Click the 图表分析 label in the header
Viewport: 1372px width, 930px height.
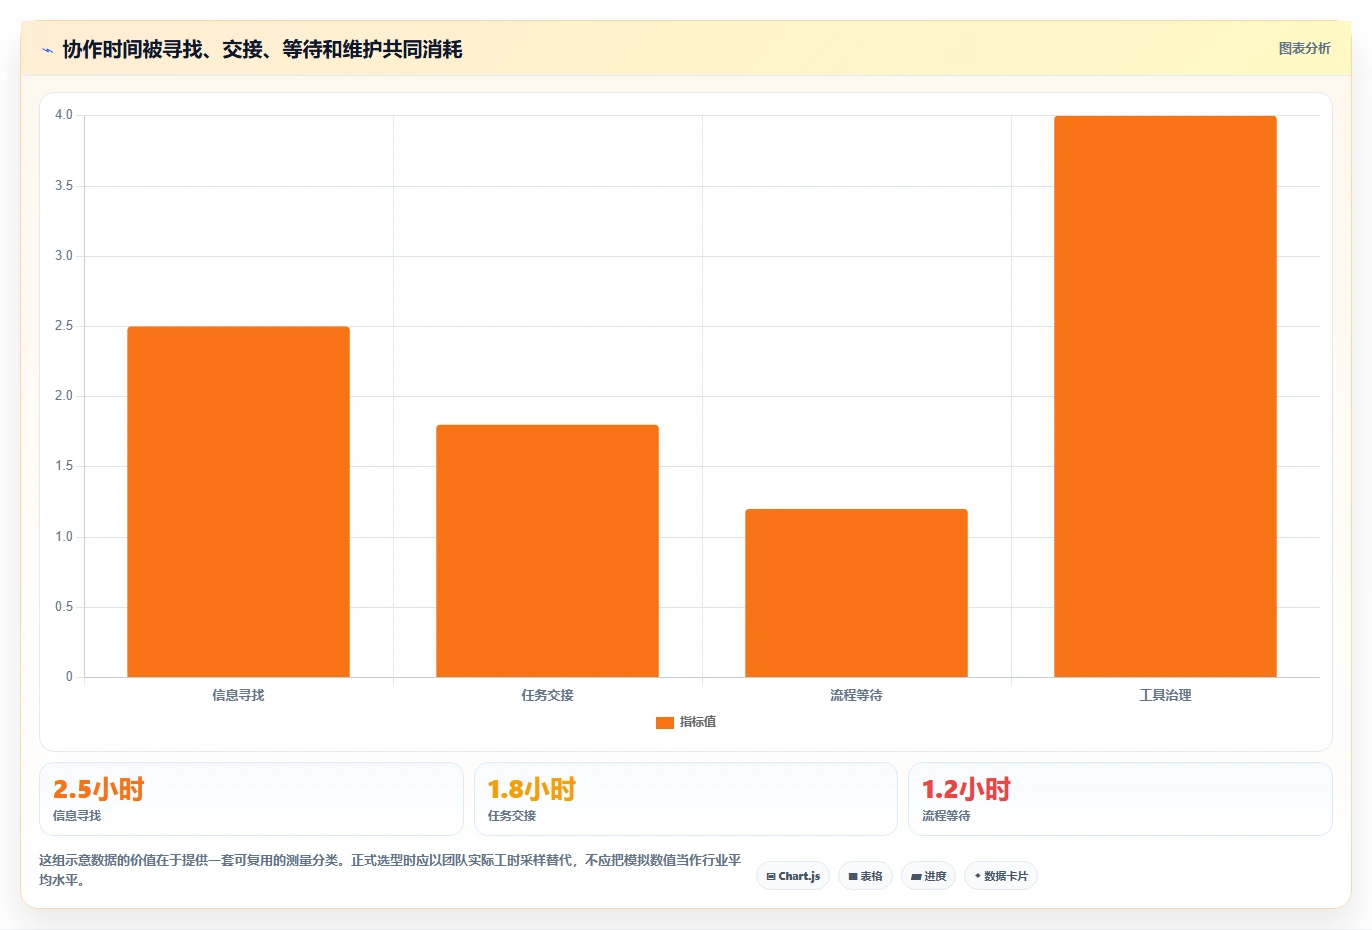1304,48
